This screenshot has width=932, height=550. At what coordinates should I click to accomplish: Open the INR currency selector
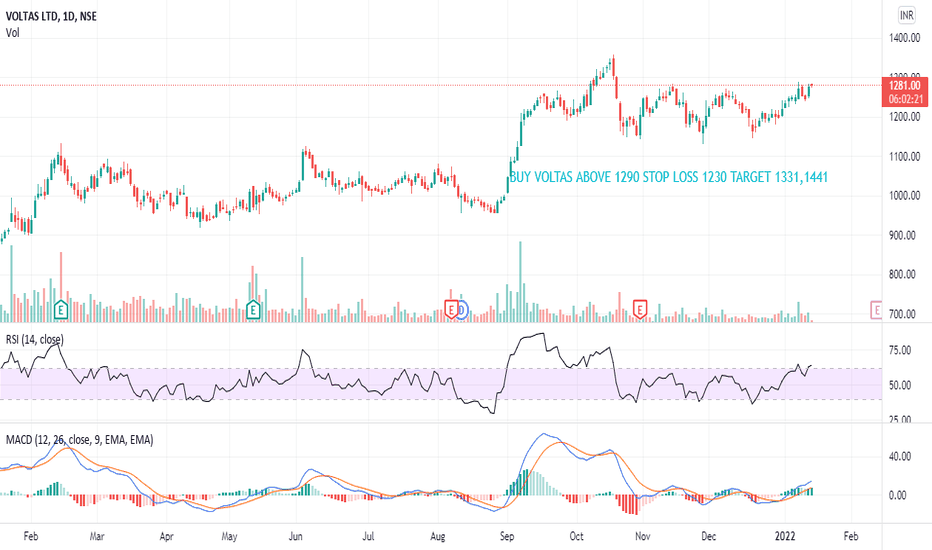pos(906,15)
